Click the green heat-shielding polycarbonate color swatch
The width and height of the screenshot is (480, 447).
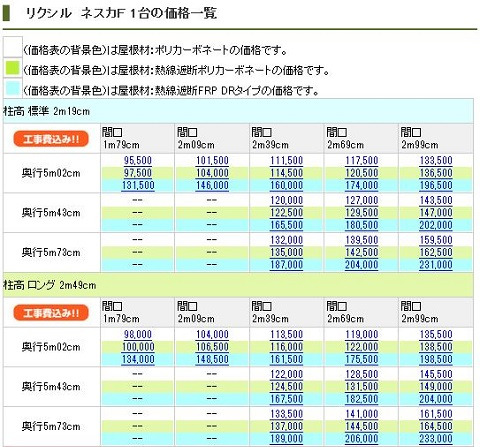tap(13, 68)
